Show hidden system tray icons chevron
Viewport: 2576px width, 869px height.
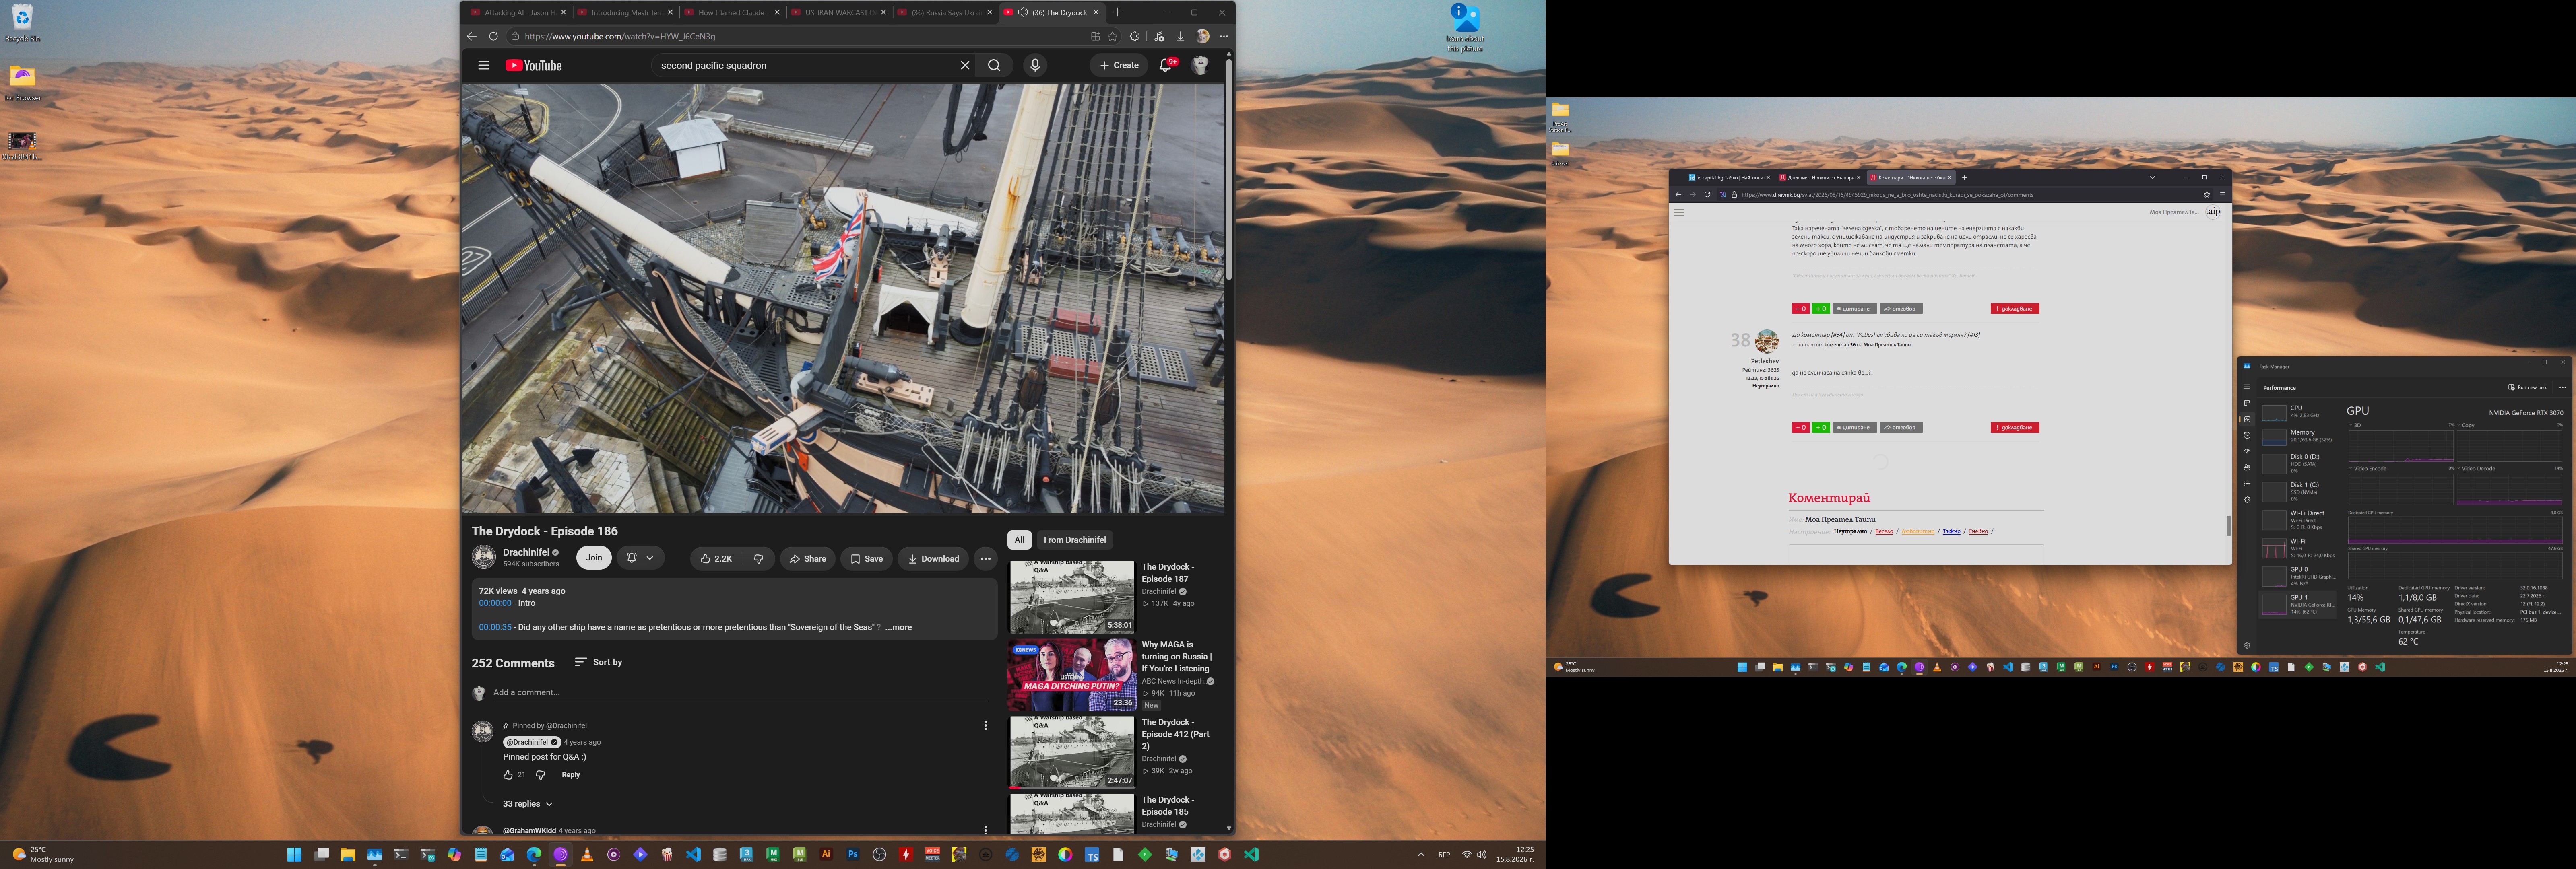(x=1421, y=855)
